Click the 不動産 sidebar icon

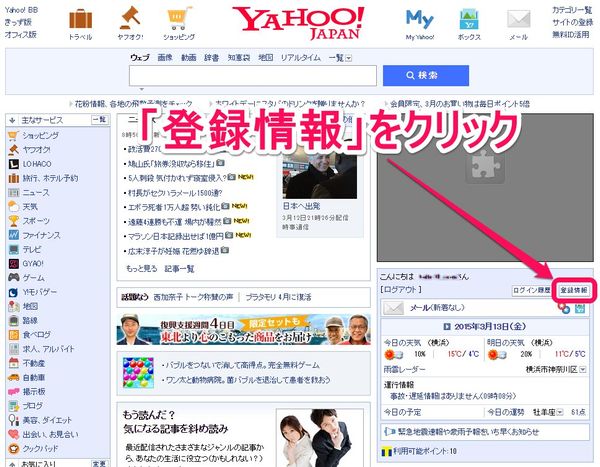[x=13, y=363]
